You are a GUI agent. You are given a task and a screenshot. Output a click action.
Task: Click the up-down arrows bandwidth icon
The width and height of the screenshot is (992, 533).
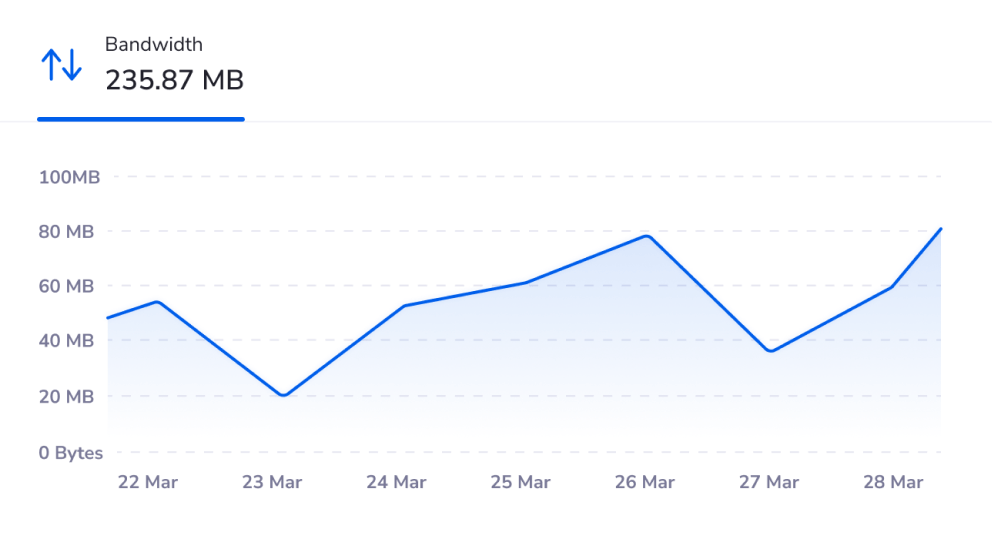point(61,65)
